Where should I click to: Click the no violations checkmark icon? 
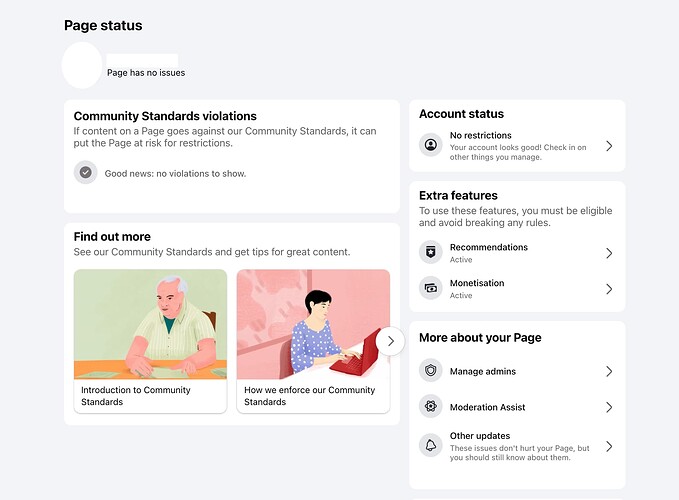point(85,172)
